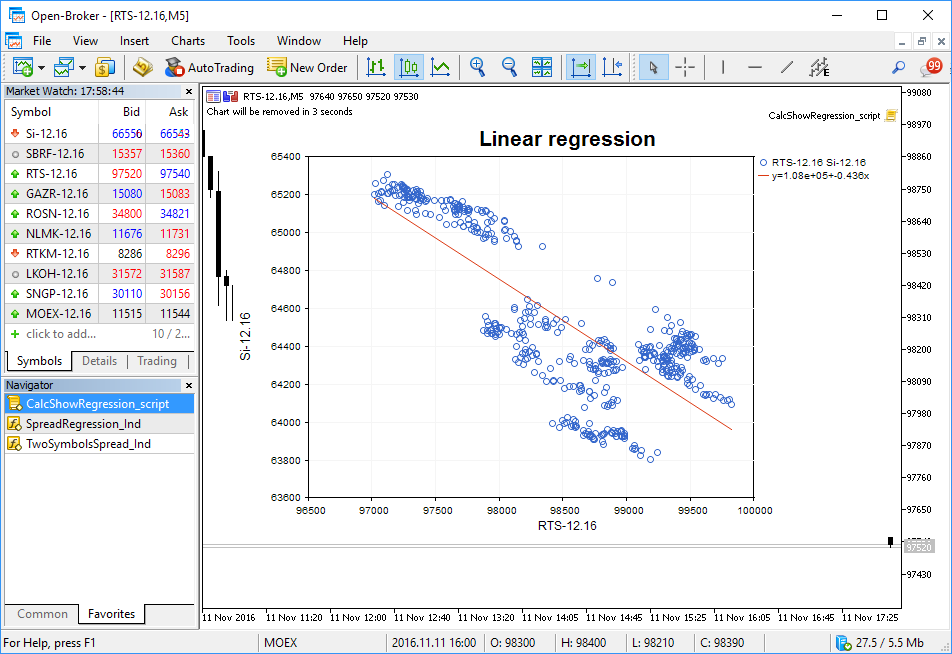This screenshot has height=654, width=952.
Task: Select the GAZR-12.16 symbol row
Action: click(x=100, y=194)
